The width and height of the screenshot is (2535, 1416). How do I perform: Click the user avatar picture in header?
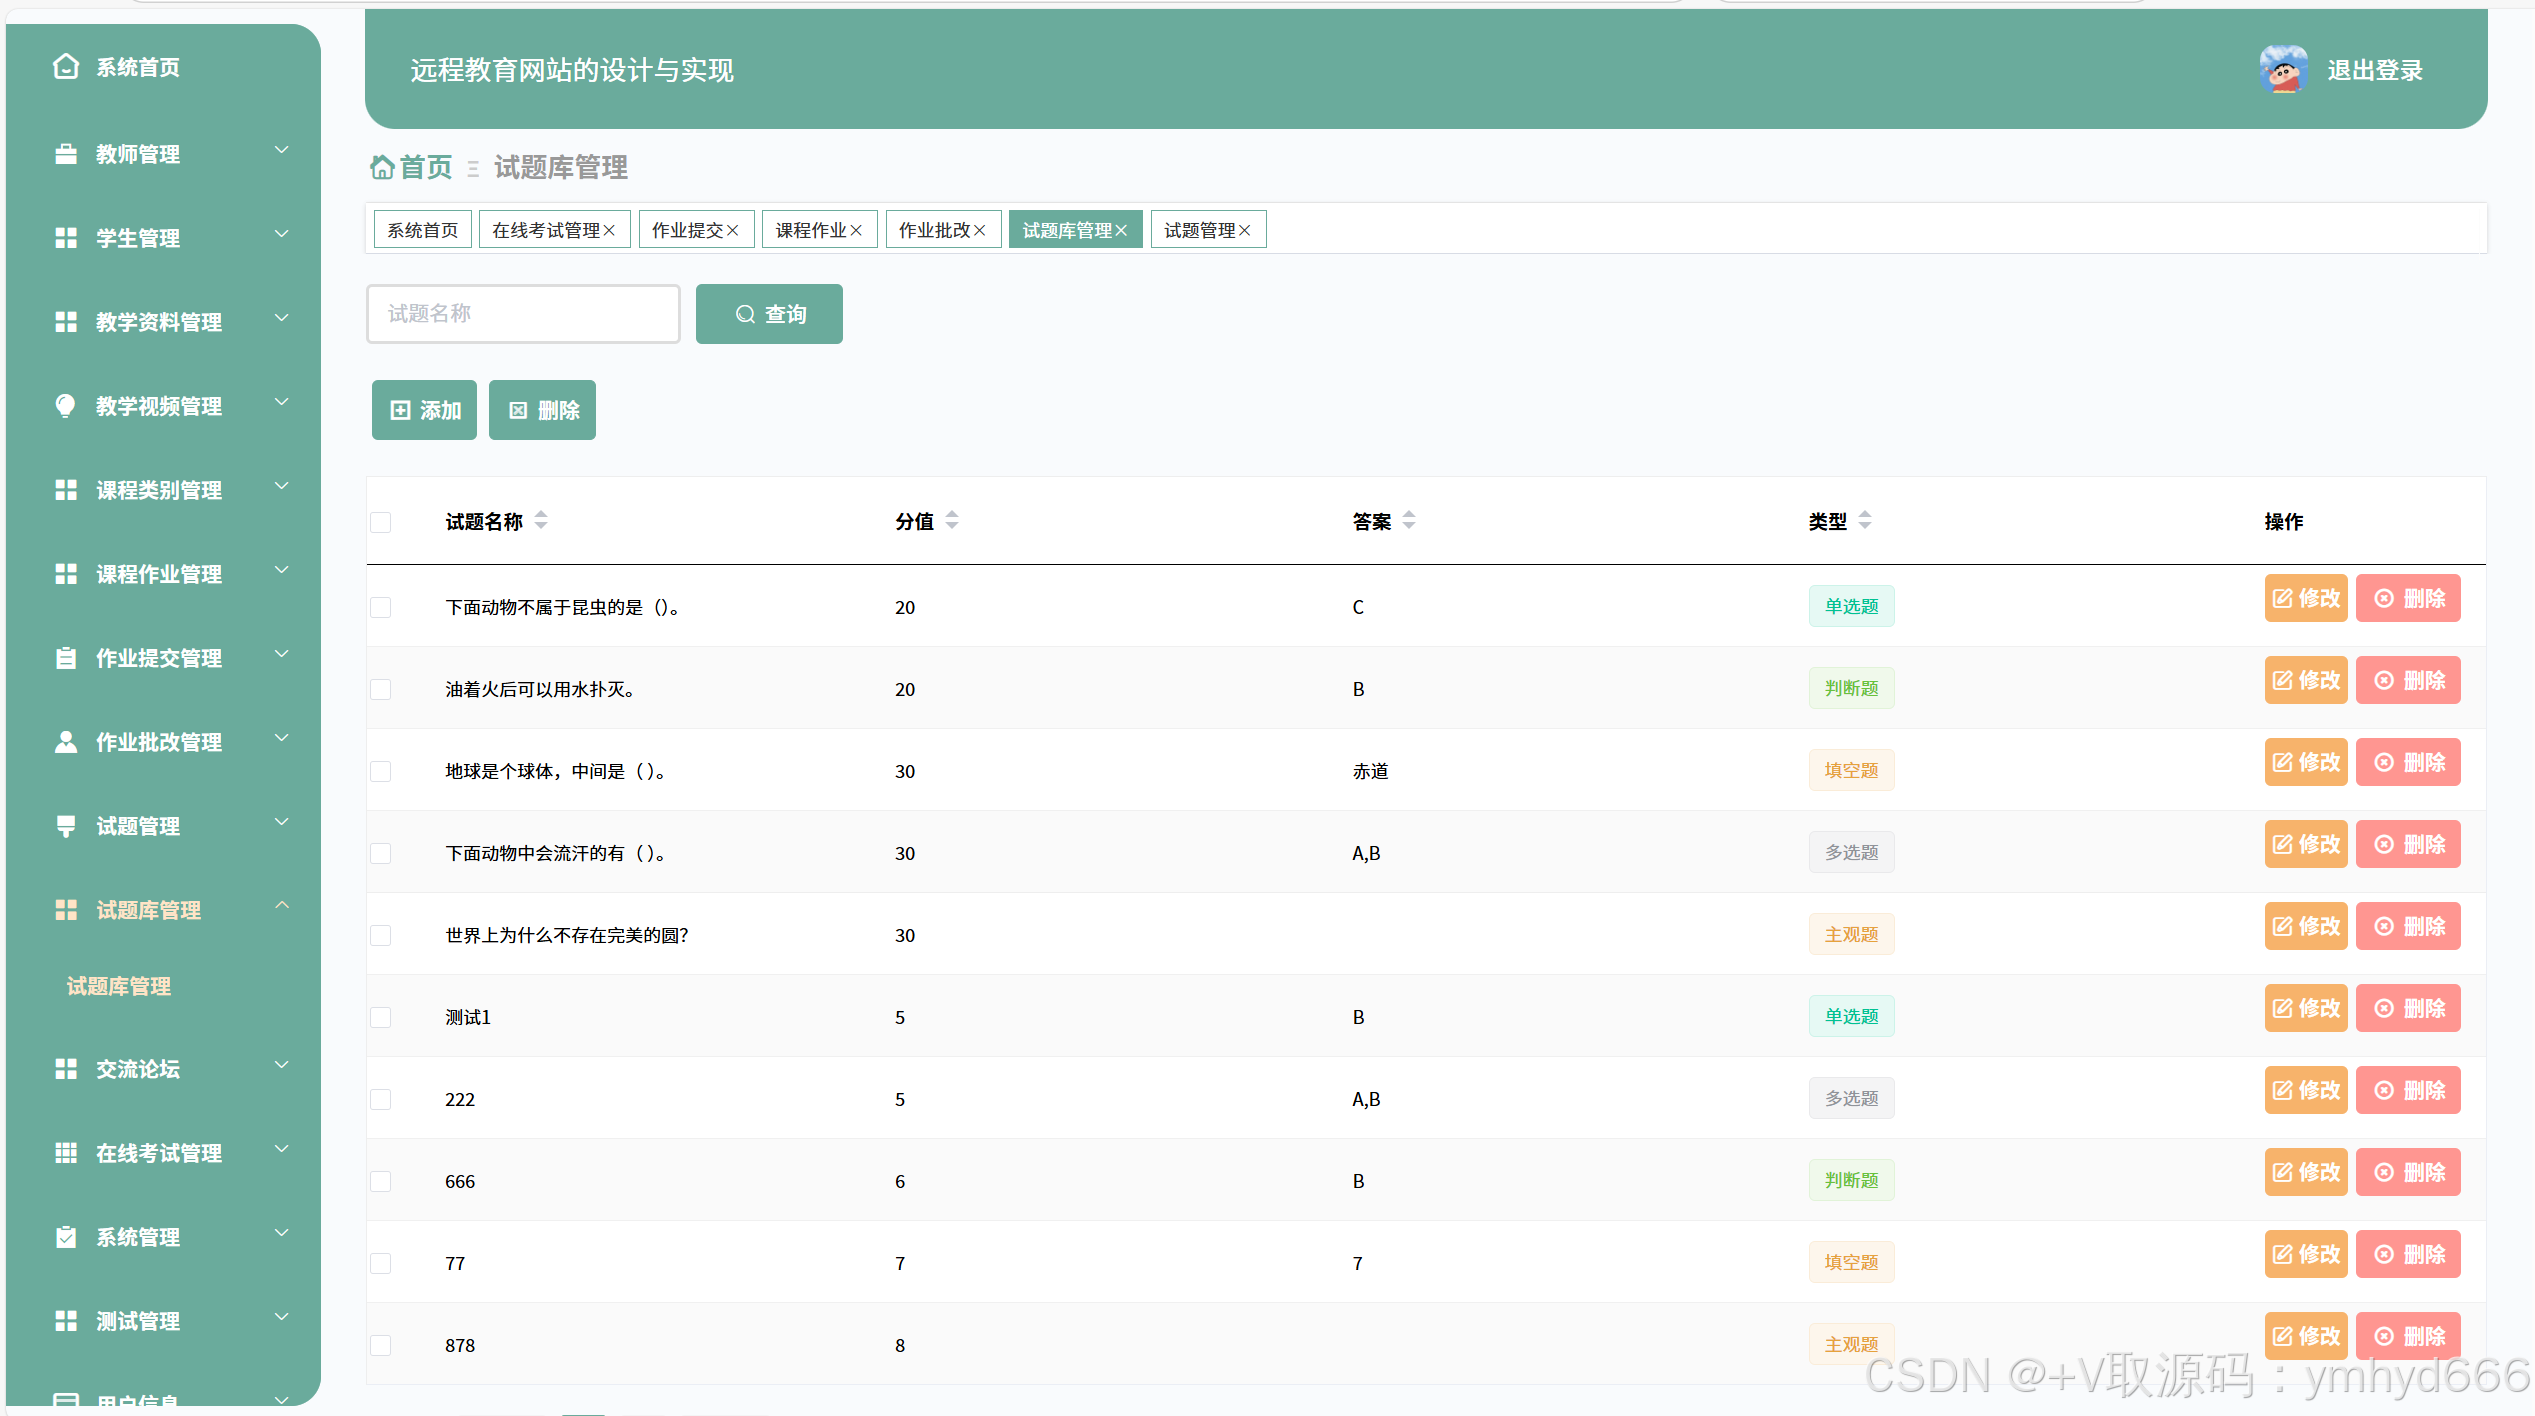(x=2283, y=70)
